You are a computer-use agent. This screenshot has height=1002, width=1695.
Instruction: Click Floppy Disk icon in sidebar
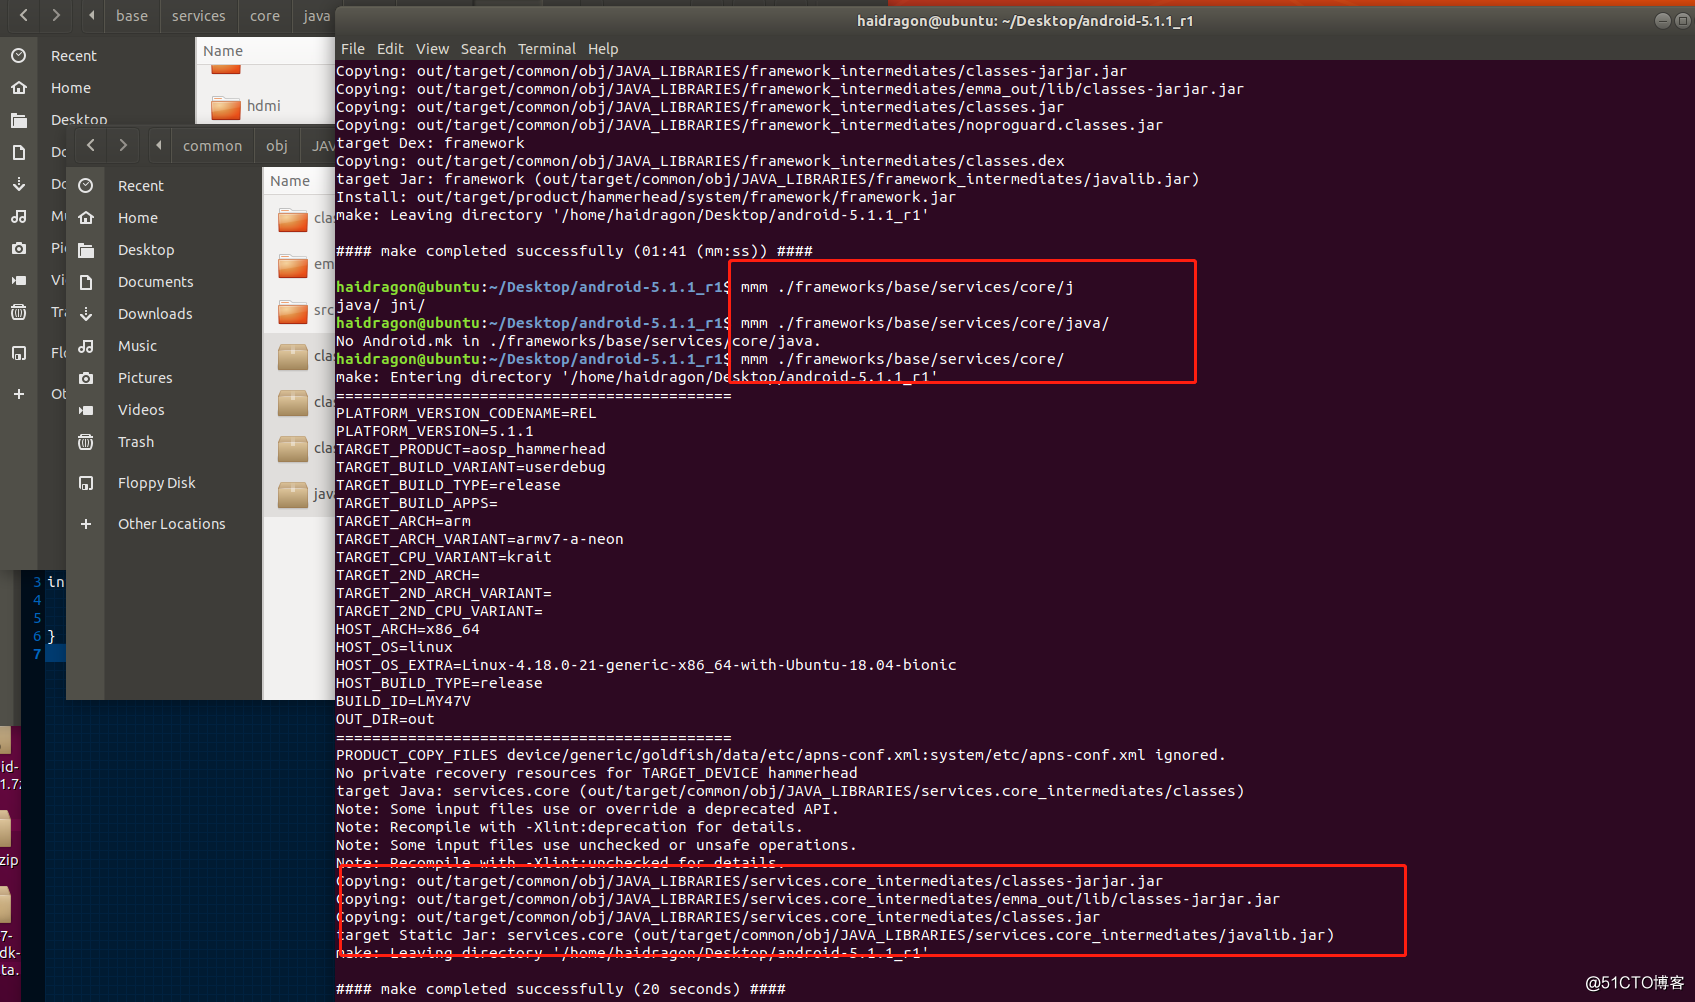coord(86,483)
